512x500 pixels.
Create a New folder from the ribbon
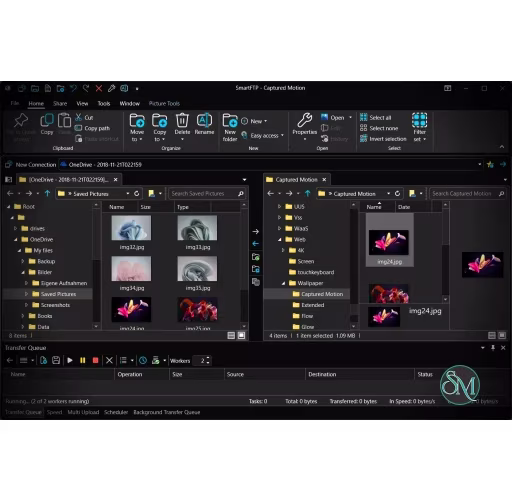point(230,127)
